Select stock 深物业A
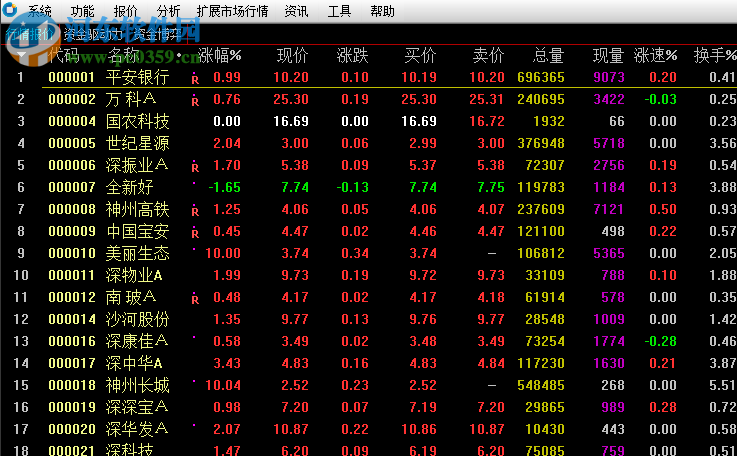The height and width of the screenshot is (456, 737). [134, 275]
